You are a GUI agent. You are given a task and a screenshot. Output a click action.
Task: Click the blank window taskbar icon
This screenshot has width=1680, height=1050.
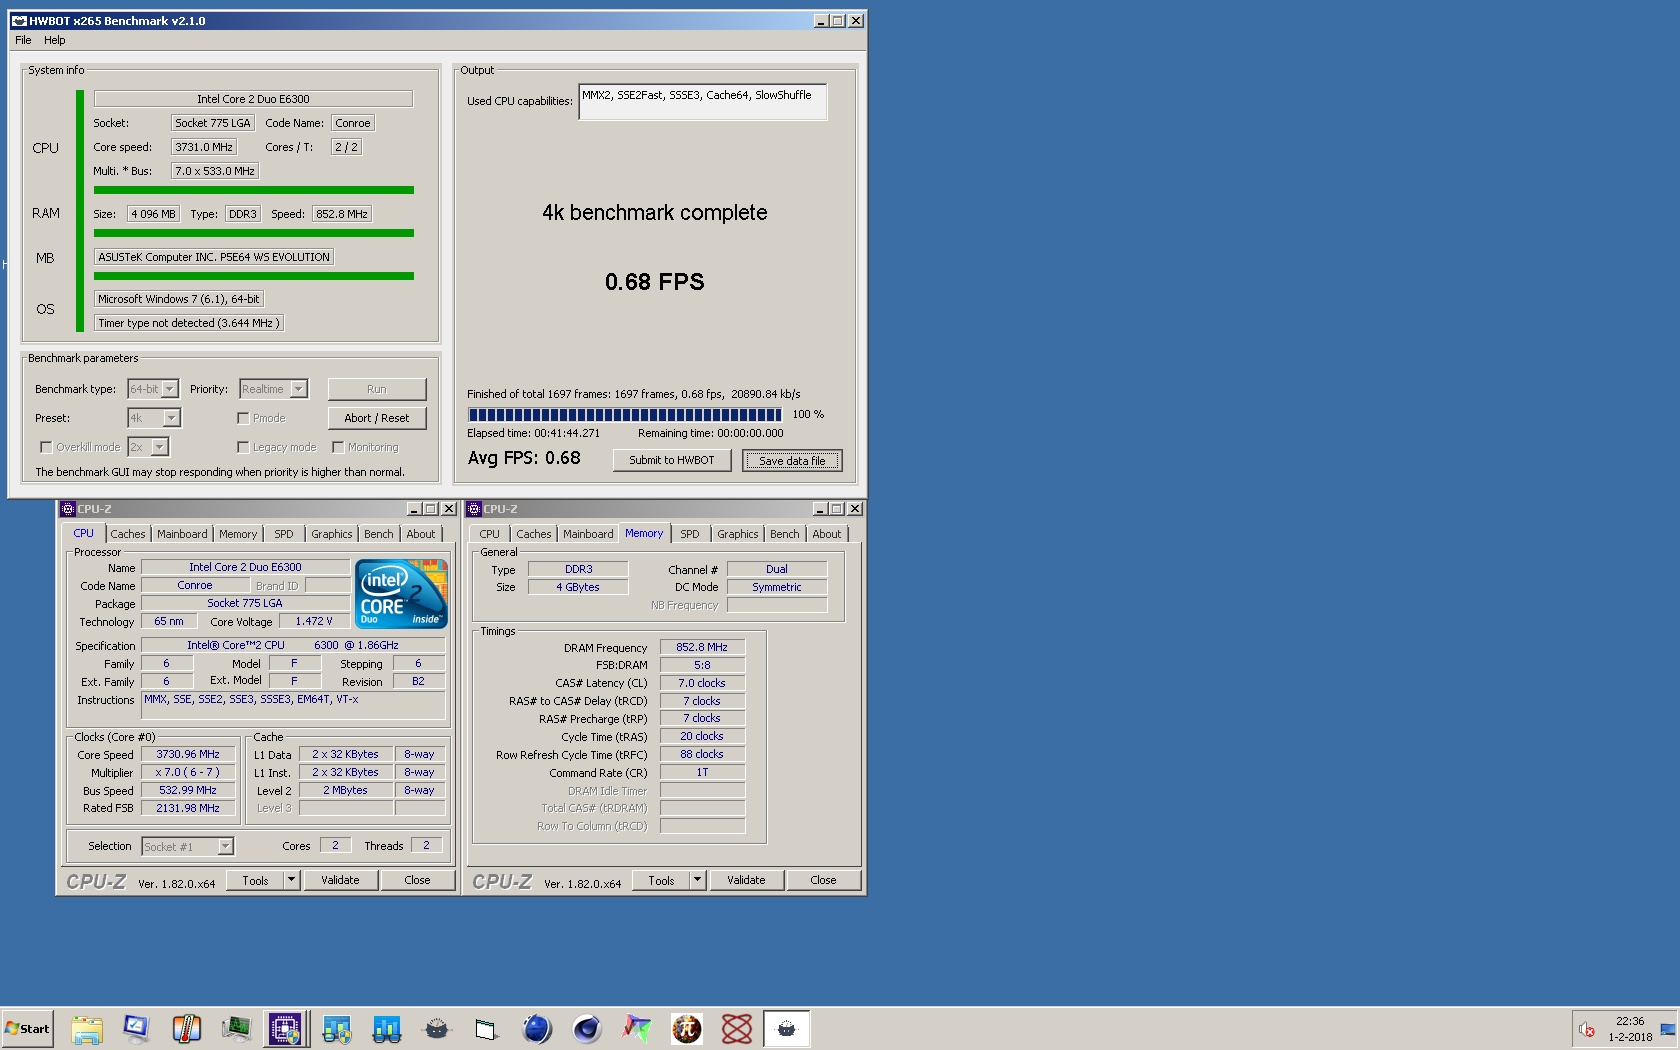click(x=486, y=1029)
